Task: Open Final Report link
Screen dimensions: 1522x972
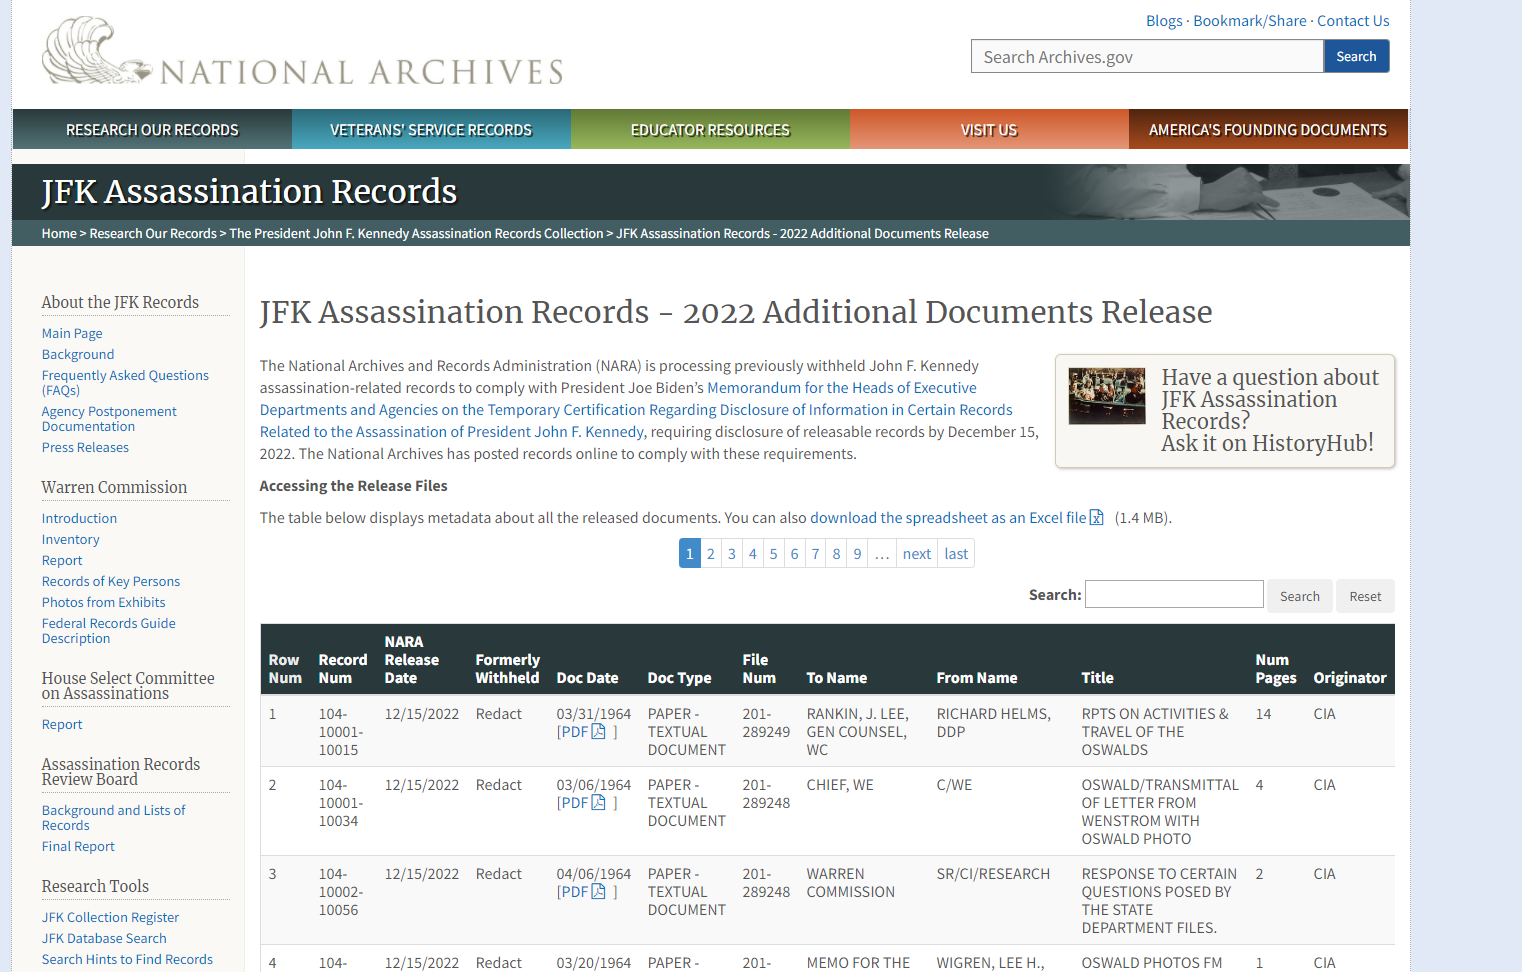Action: coord(78,847)
